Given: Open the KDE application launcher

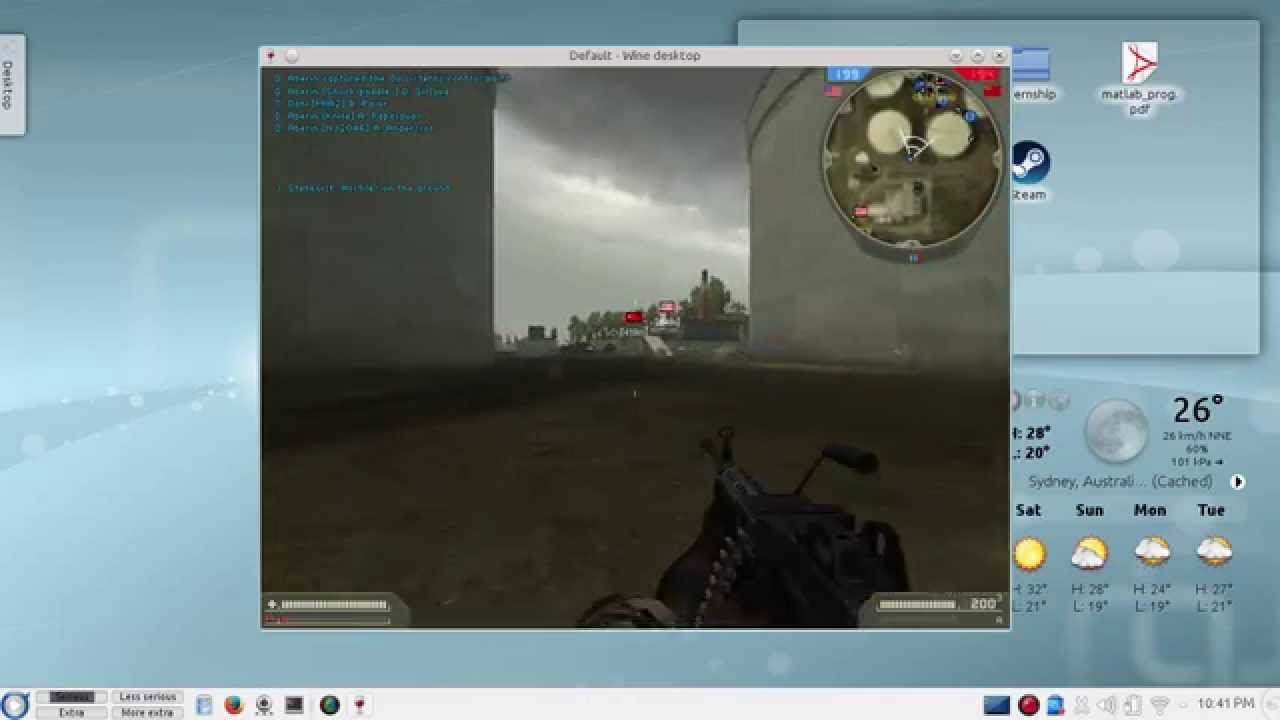Looking at the screenshot, I should [x=13, y=705].
